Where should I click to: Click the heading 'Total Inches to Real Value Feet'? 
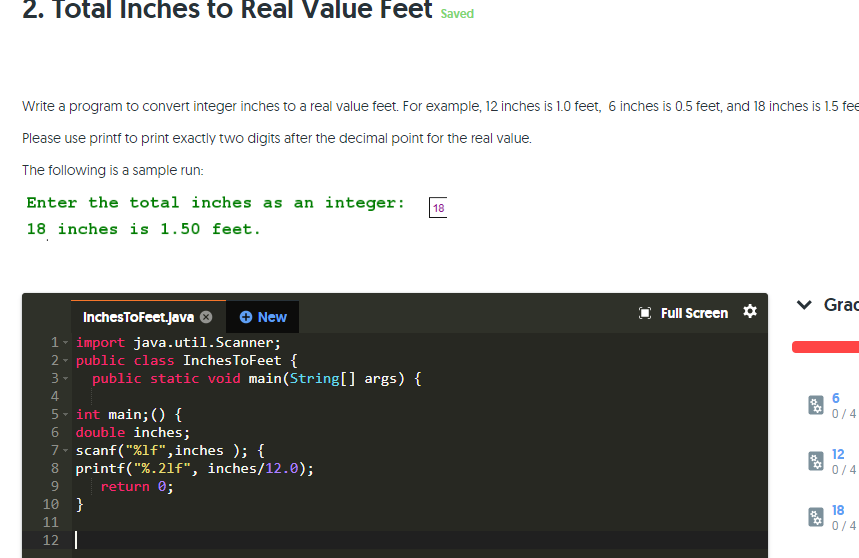[x=242, y=10]
